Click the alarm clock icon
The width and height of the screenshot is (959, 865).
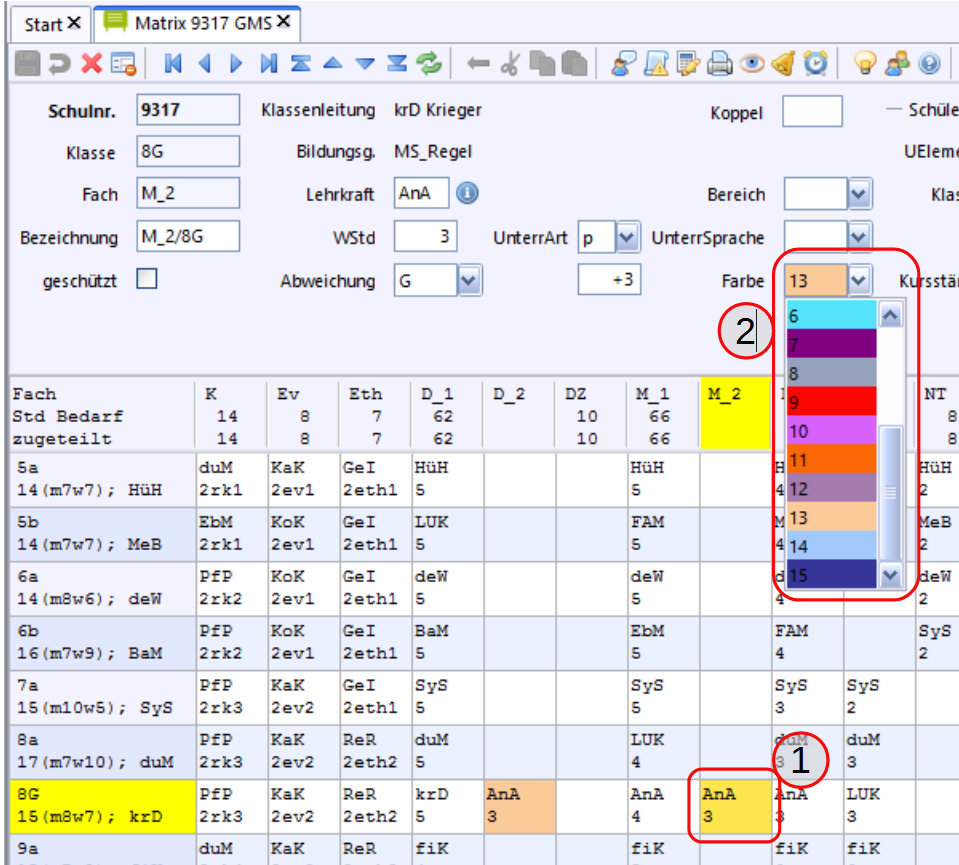pyautogui.click(x=816, y=63)
